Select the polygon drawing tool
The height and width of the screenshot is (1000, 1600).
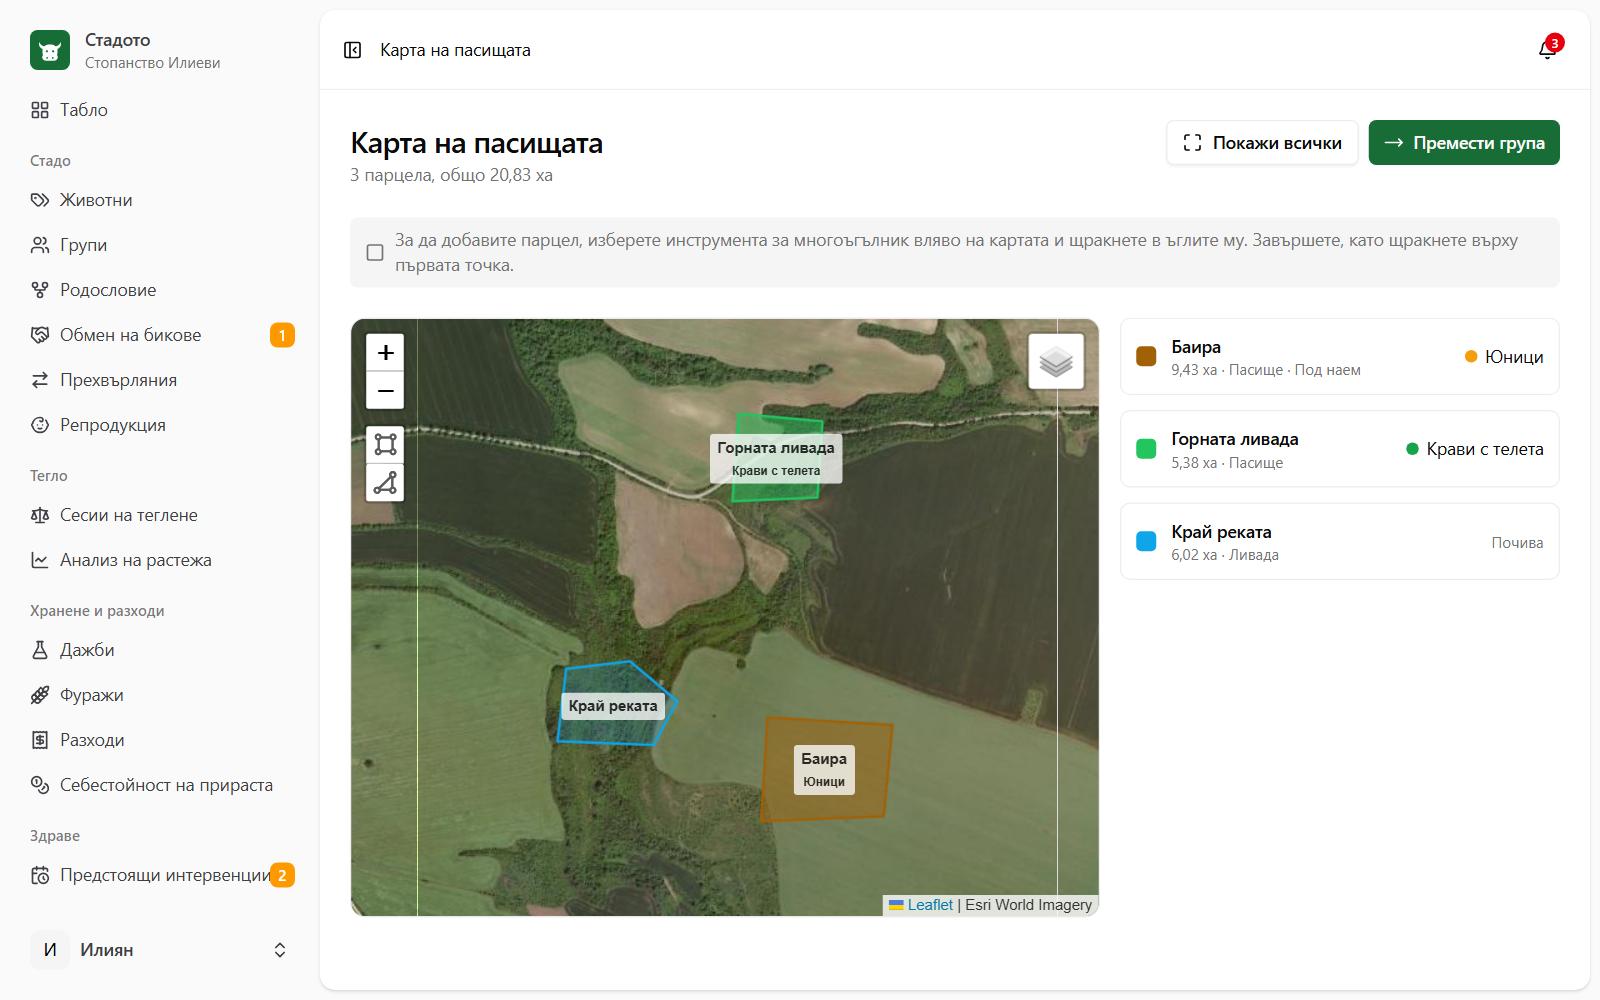[x=385, y=483]
